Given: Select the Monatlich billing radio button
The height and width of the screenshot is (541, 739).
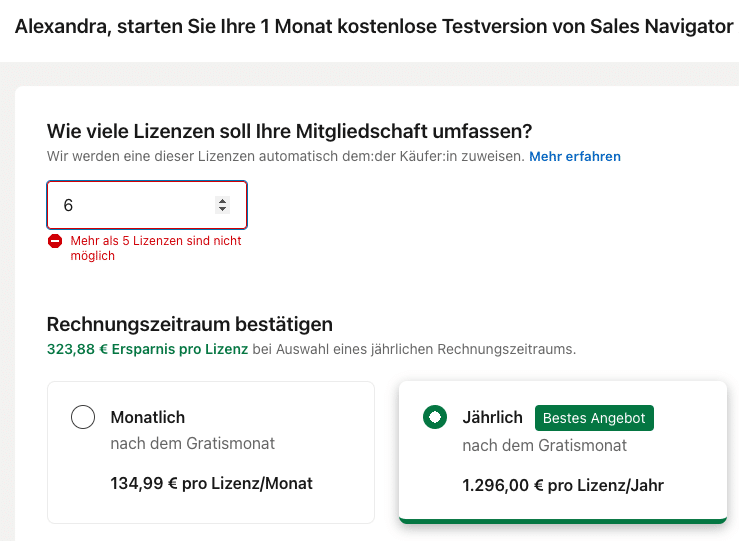Looking at the screenshot, I should pos(83,417).
